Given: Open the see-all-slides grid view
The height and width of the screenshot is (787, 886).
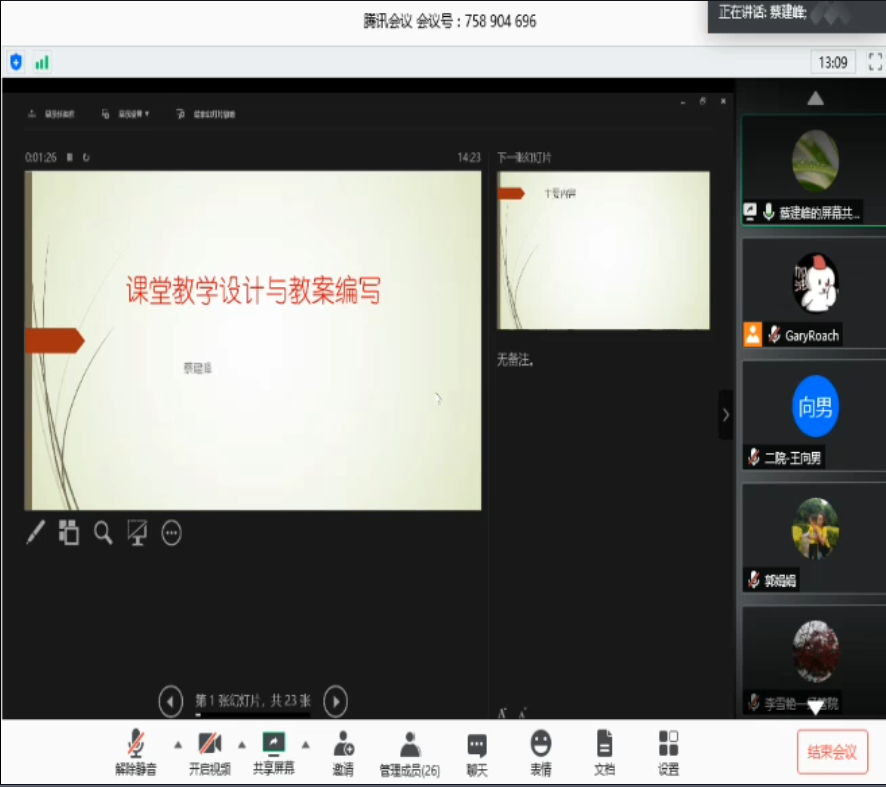Looking at the screenshot, I should (68, 533).
